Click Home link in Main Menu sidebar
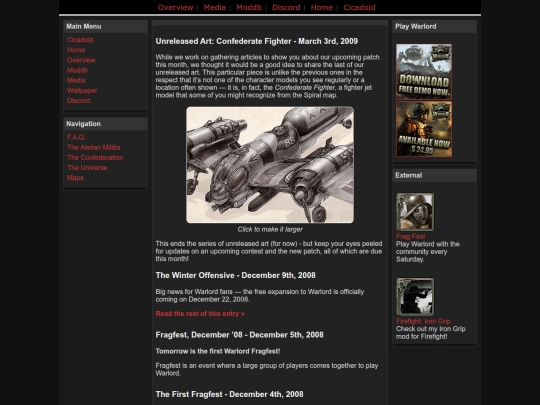This screenshot has width=540, height=405. pyautogui.click(x=76, y=50)
